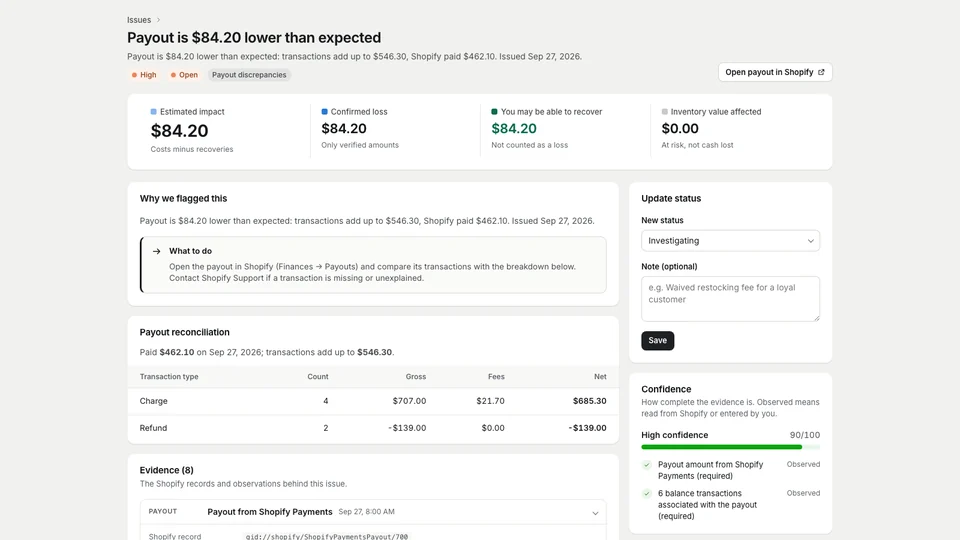The height and width of the screenshot is (540, 960).
Task: Click the chevron in the Investigating dropdown
Action: tap(811, 241)
